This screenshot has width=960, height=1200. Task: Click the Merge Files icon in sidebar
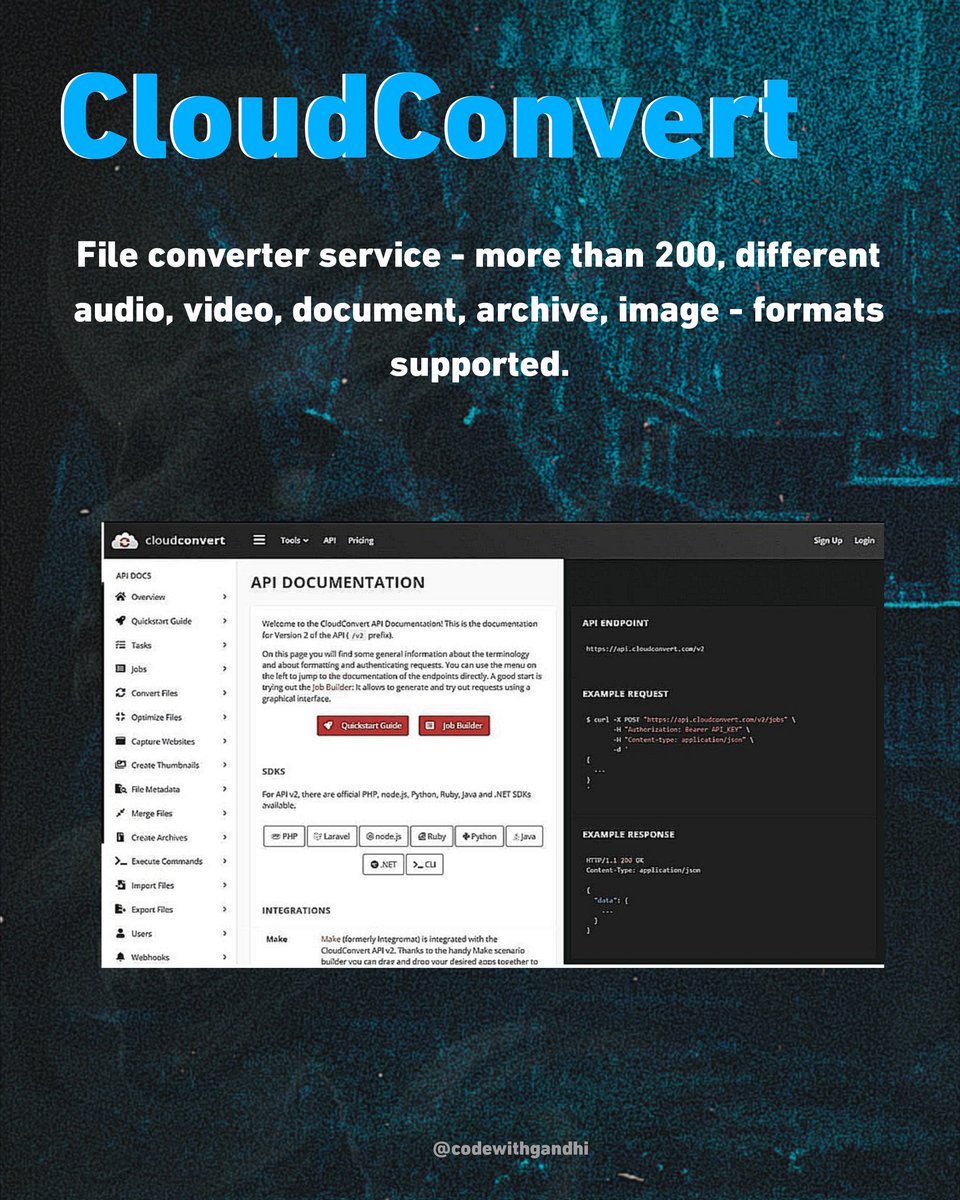click(120, 813)
